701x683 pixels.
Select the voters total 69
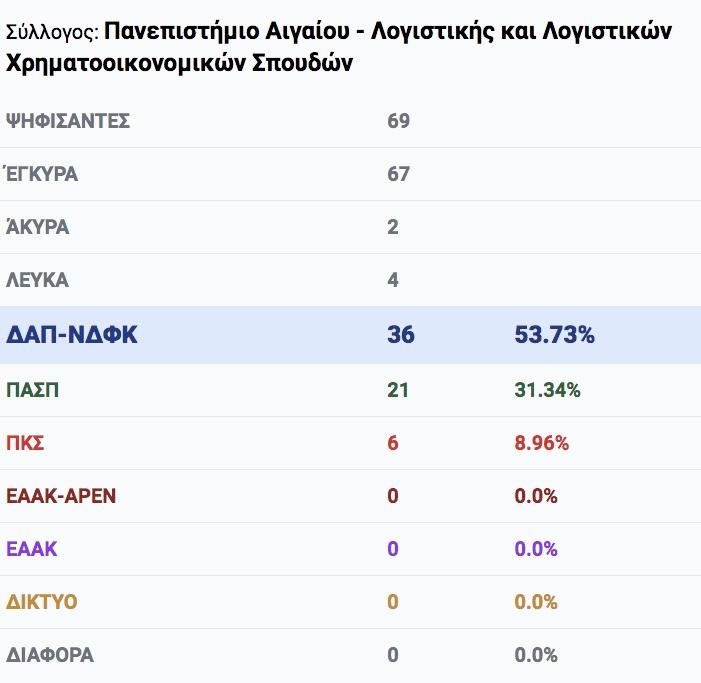click(x=398, y=121)
